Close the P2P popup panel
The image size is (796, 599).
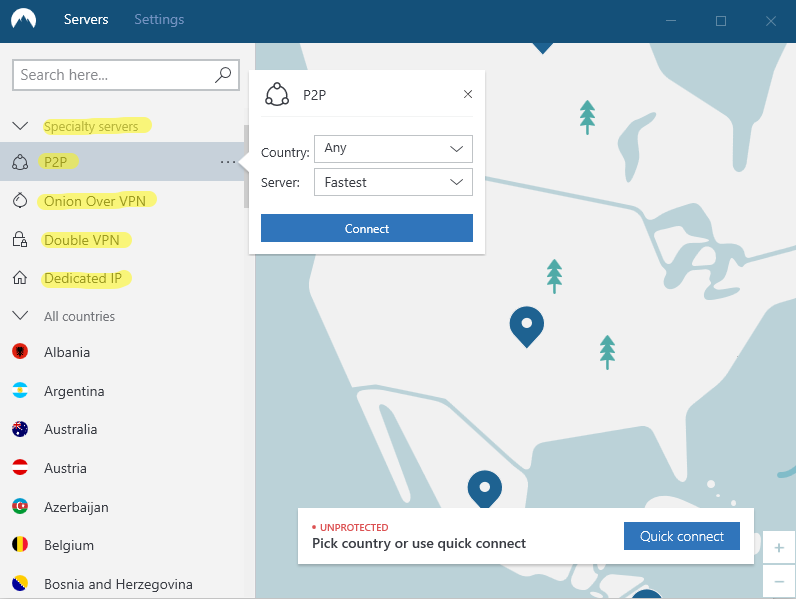tap(468, 94)
